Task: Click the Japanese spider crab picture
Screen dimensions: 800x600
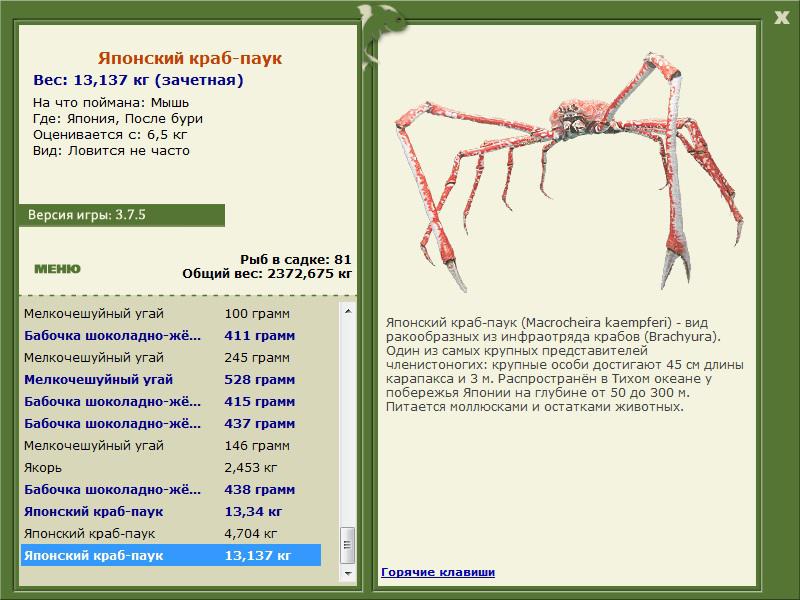Action: (569, 171)
